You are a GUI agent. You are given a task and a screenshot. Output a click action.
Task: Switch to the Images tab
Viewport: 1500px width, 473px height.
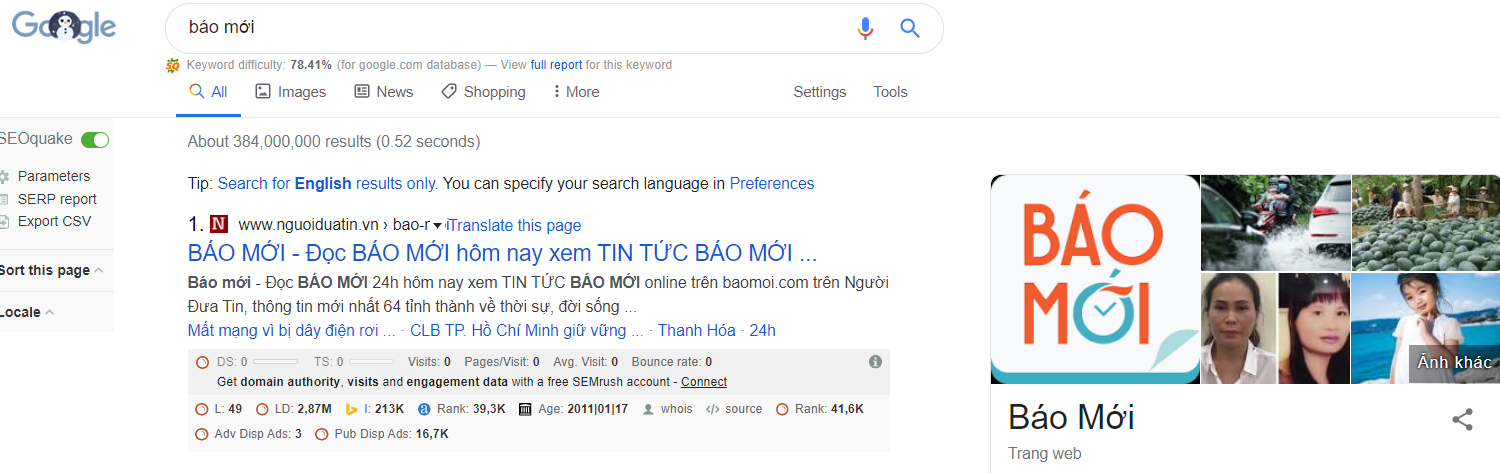point(291,92)
